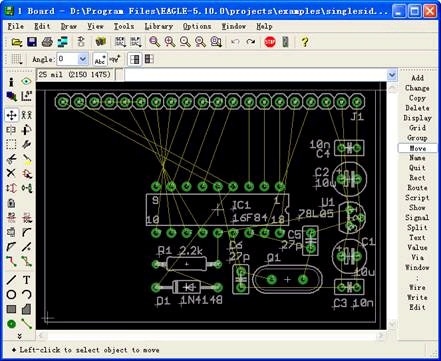Click Script in the right text menu
441x361 pixels.
[417, 198]
